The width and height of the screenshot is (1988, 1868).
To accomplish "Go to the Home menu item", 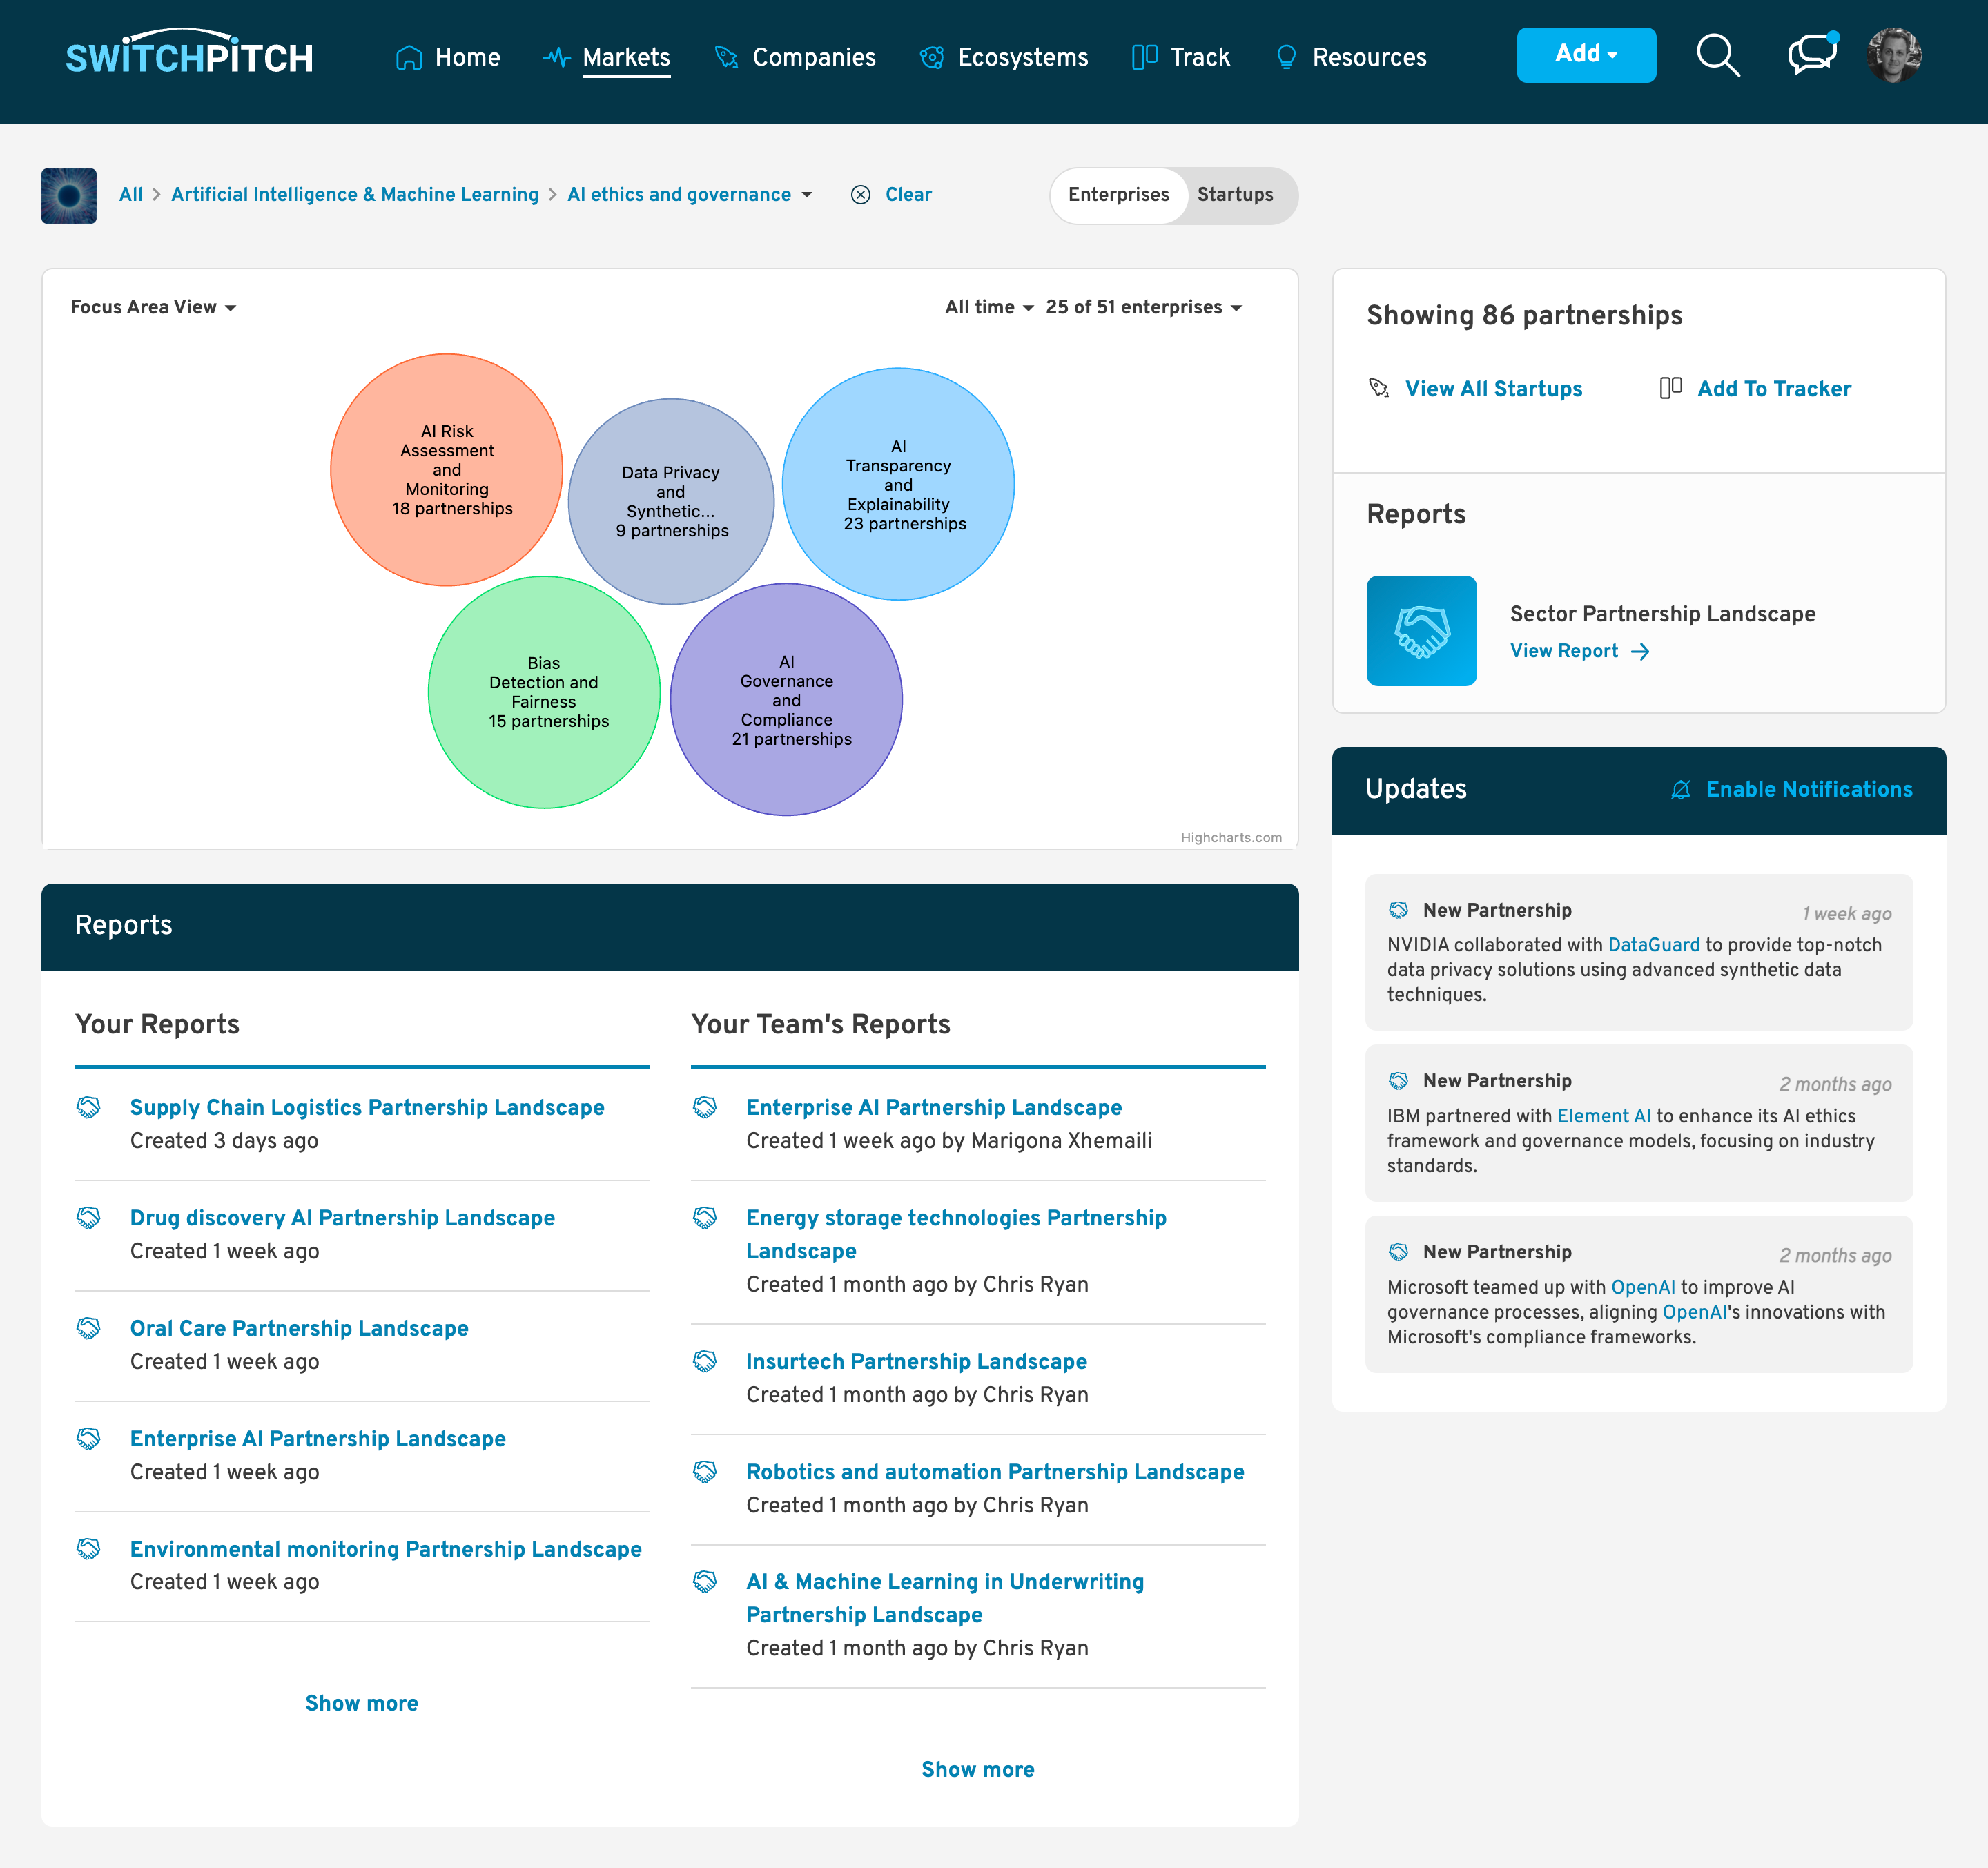I will click(448, 57).
